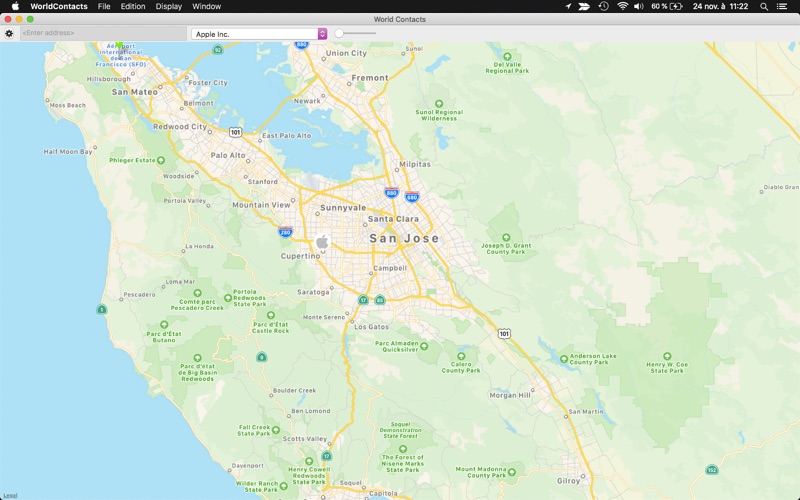Open the settings gear in toolbar
The height and width of the screenshot is (500, 800).
pos(9,34)
